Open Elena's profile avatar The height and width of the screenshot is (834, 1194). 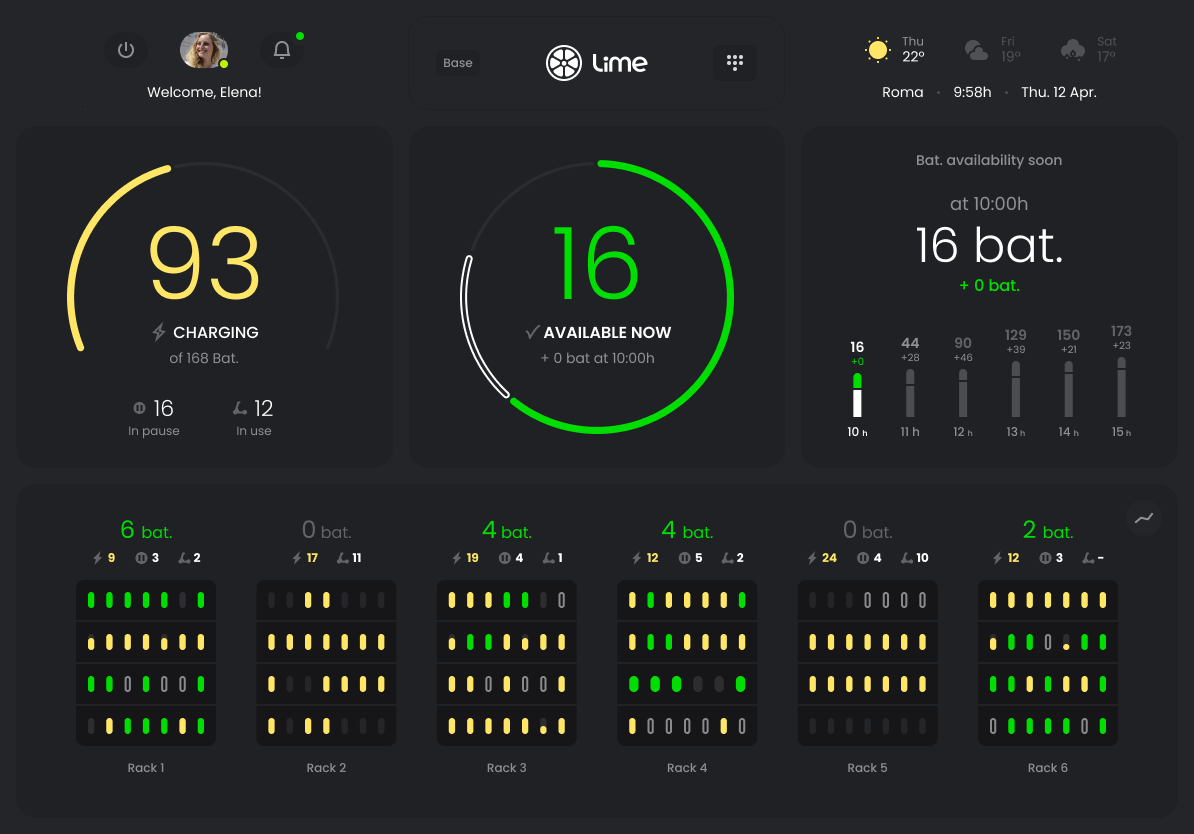(203, 50)
